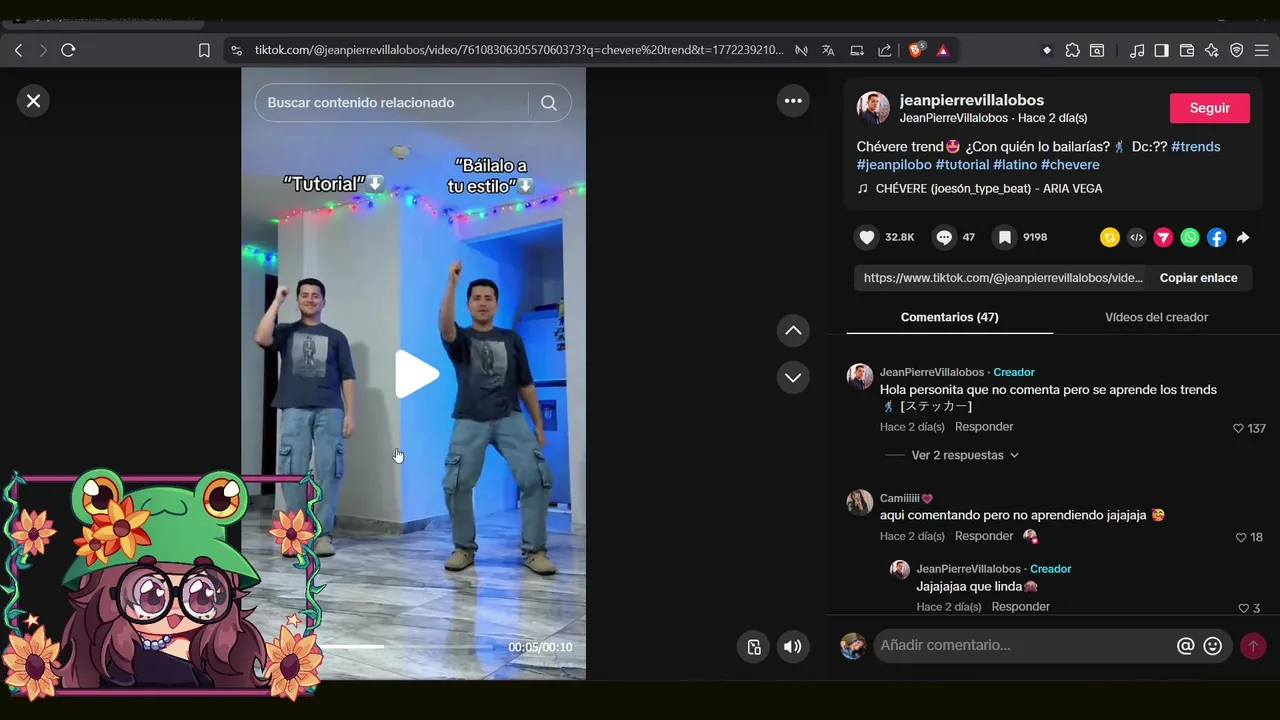Open the three-dots more options menu
The image size is (1280, 720).
click(793, 101)
